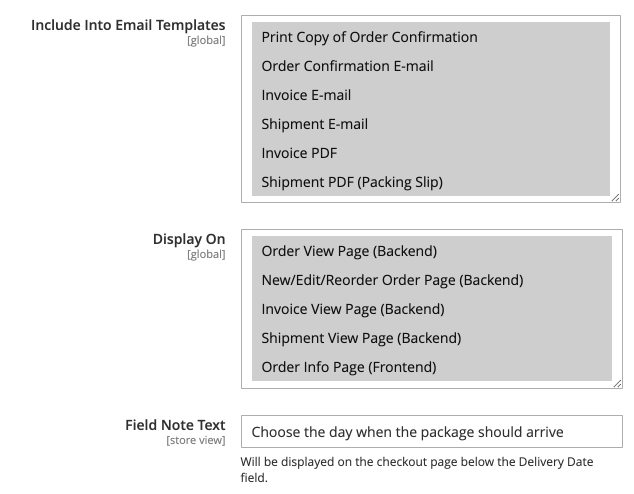Click the [store view] scope label
Screen dimensions: 634x494
pos(196,440)
